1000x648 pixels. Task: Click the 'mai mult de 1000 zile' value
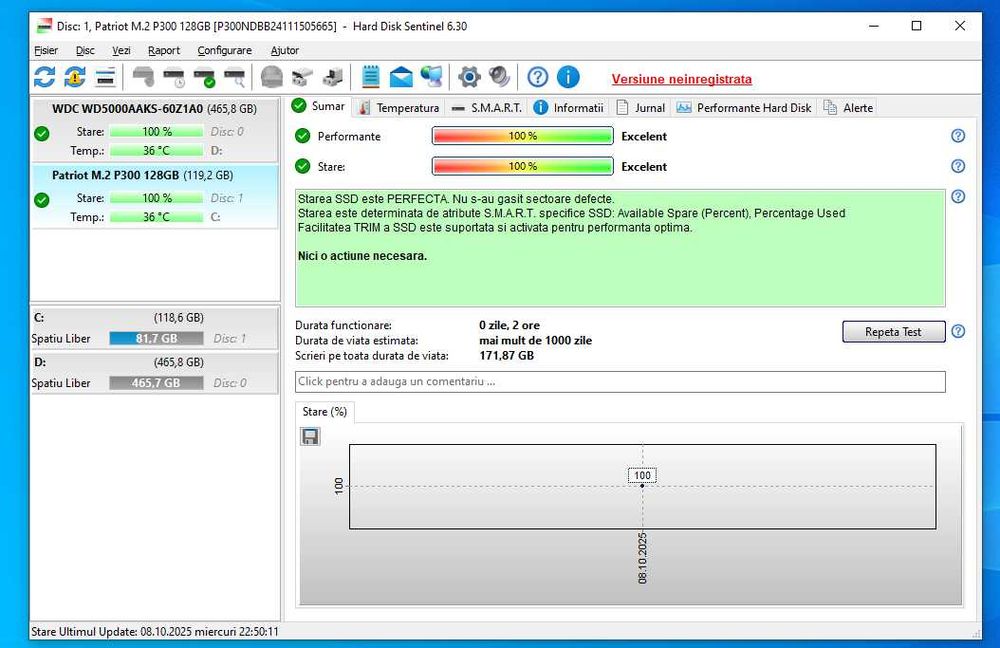(536, 341)
